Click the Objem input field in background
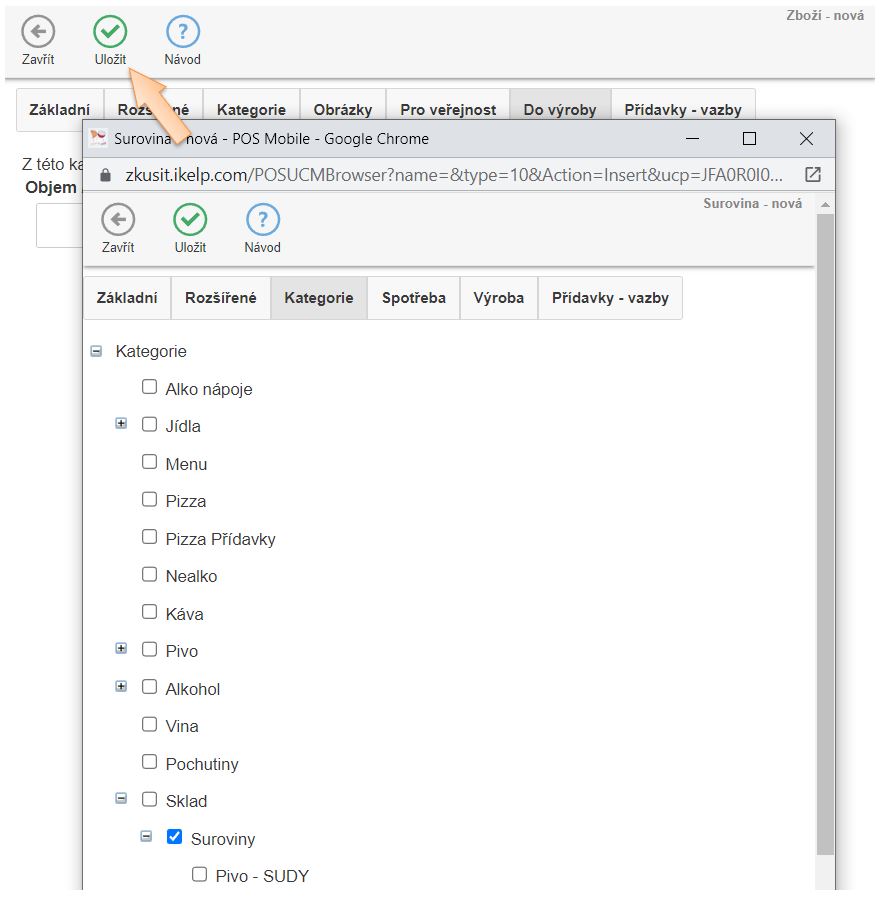Image resolution: width=880 pixels, height=902 pixels. point(58,225)
